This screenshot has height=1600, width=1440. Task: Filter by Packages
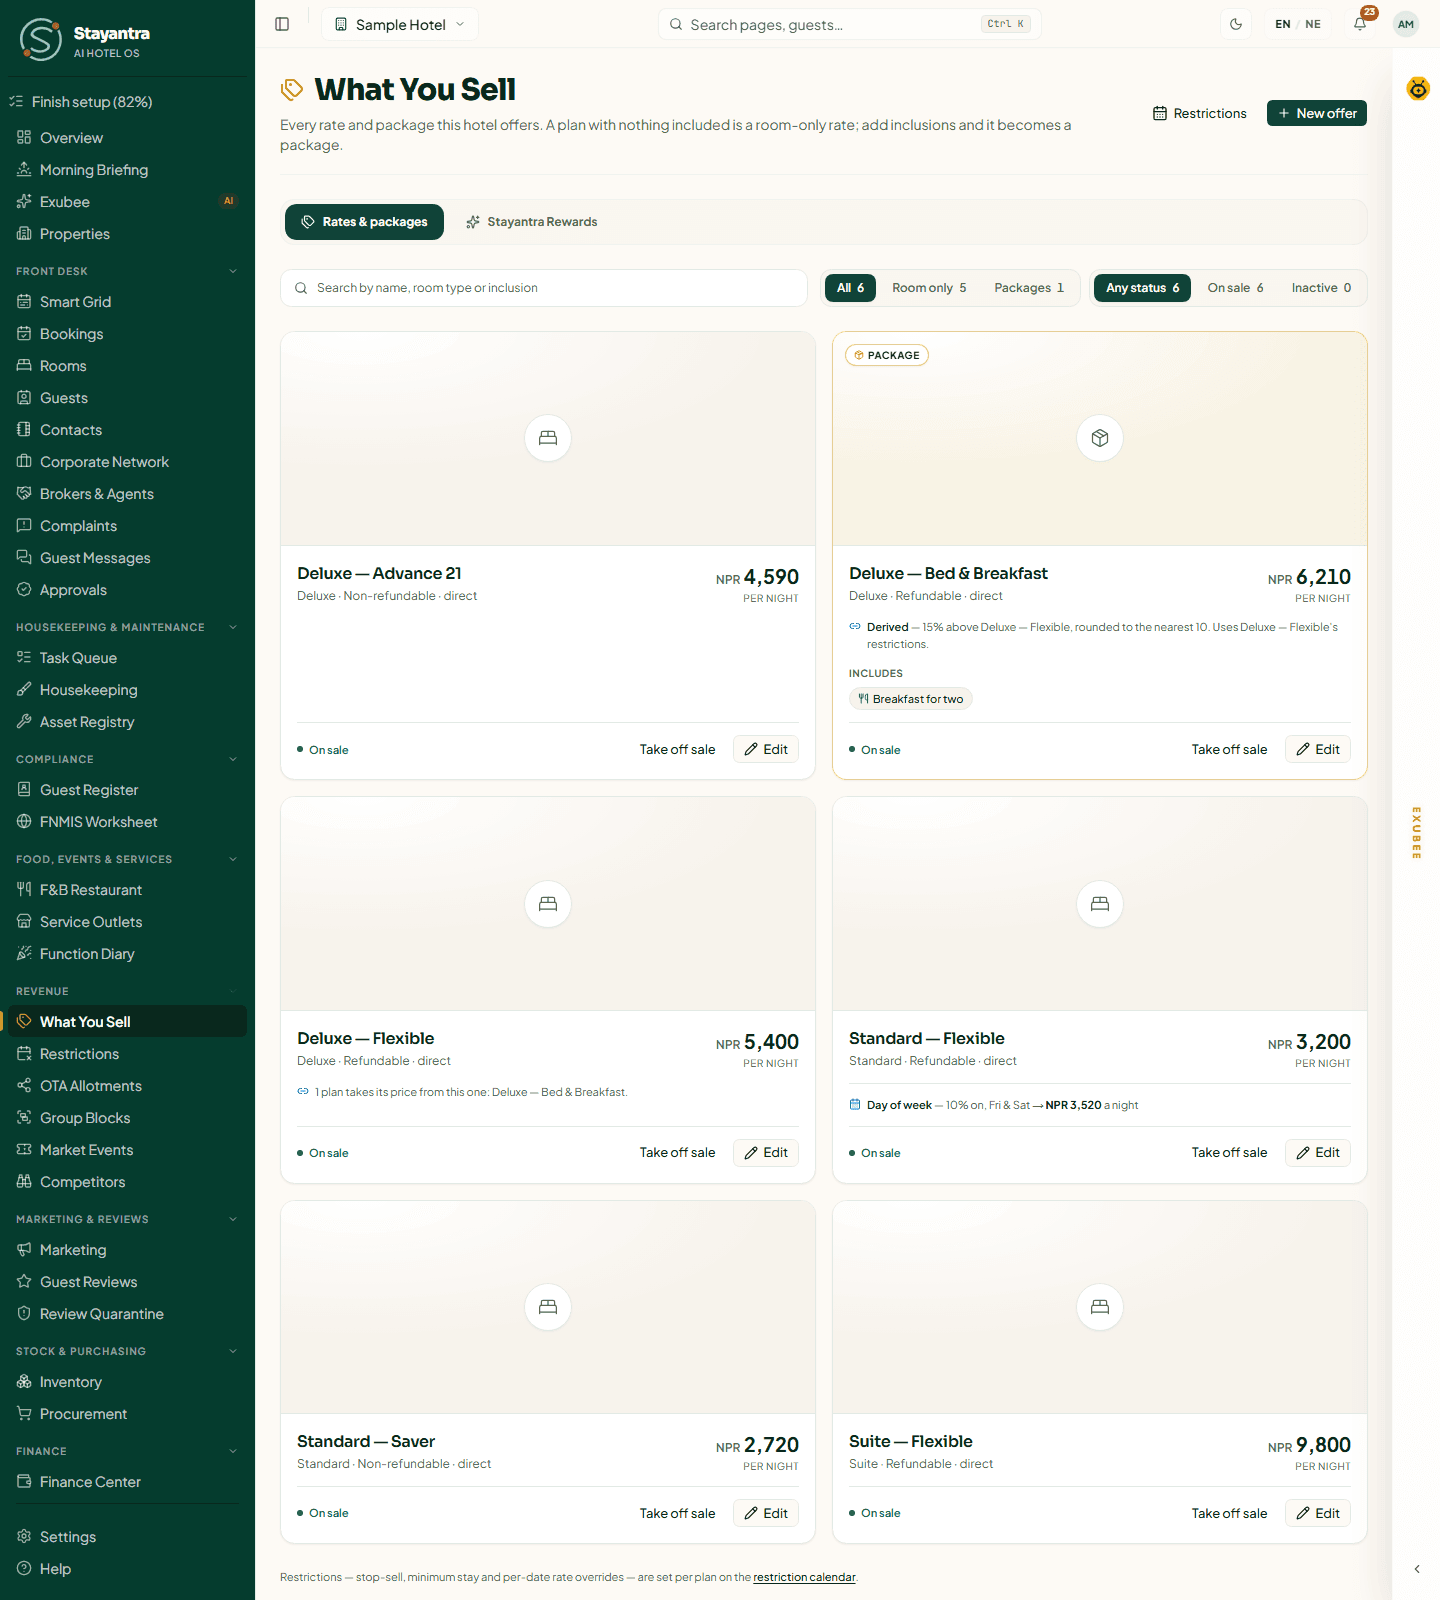(1029, 288)
